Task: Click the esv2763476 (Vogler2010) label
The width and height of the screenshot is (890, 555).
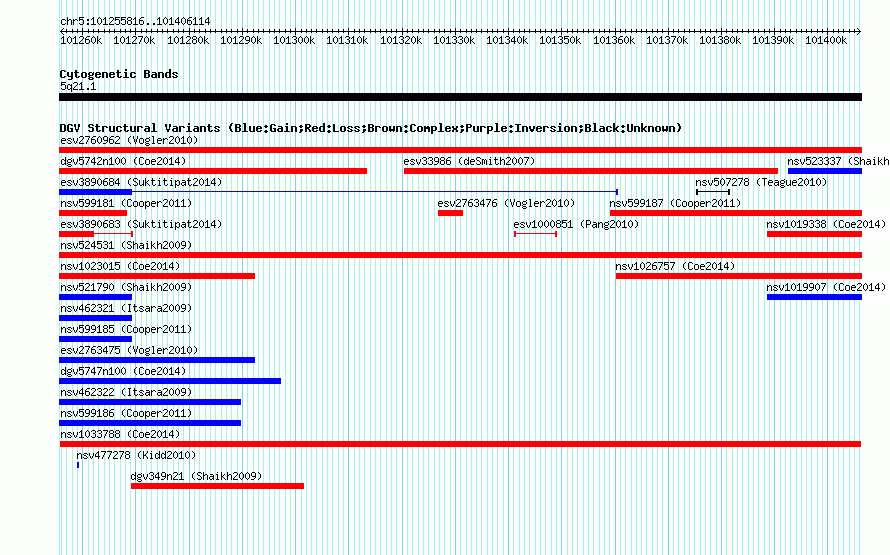Action: coord(506,203)
